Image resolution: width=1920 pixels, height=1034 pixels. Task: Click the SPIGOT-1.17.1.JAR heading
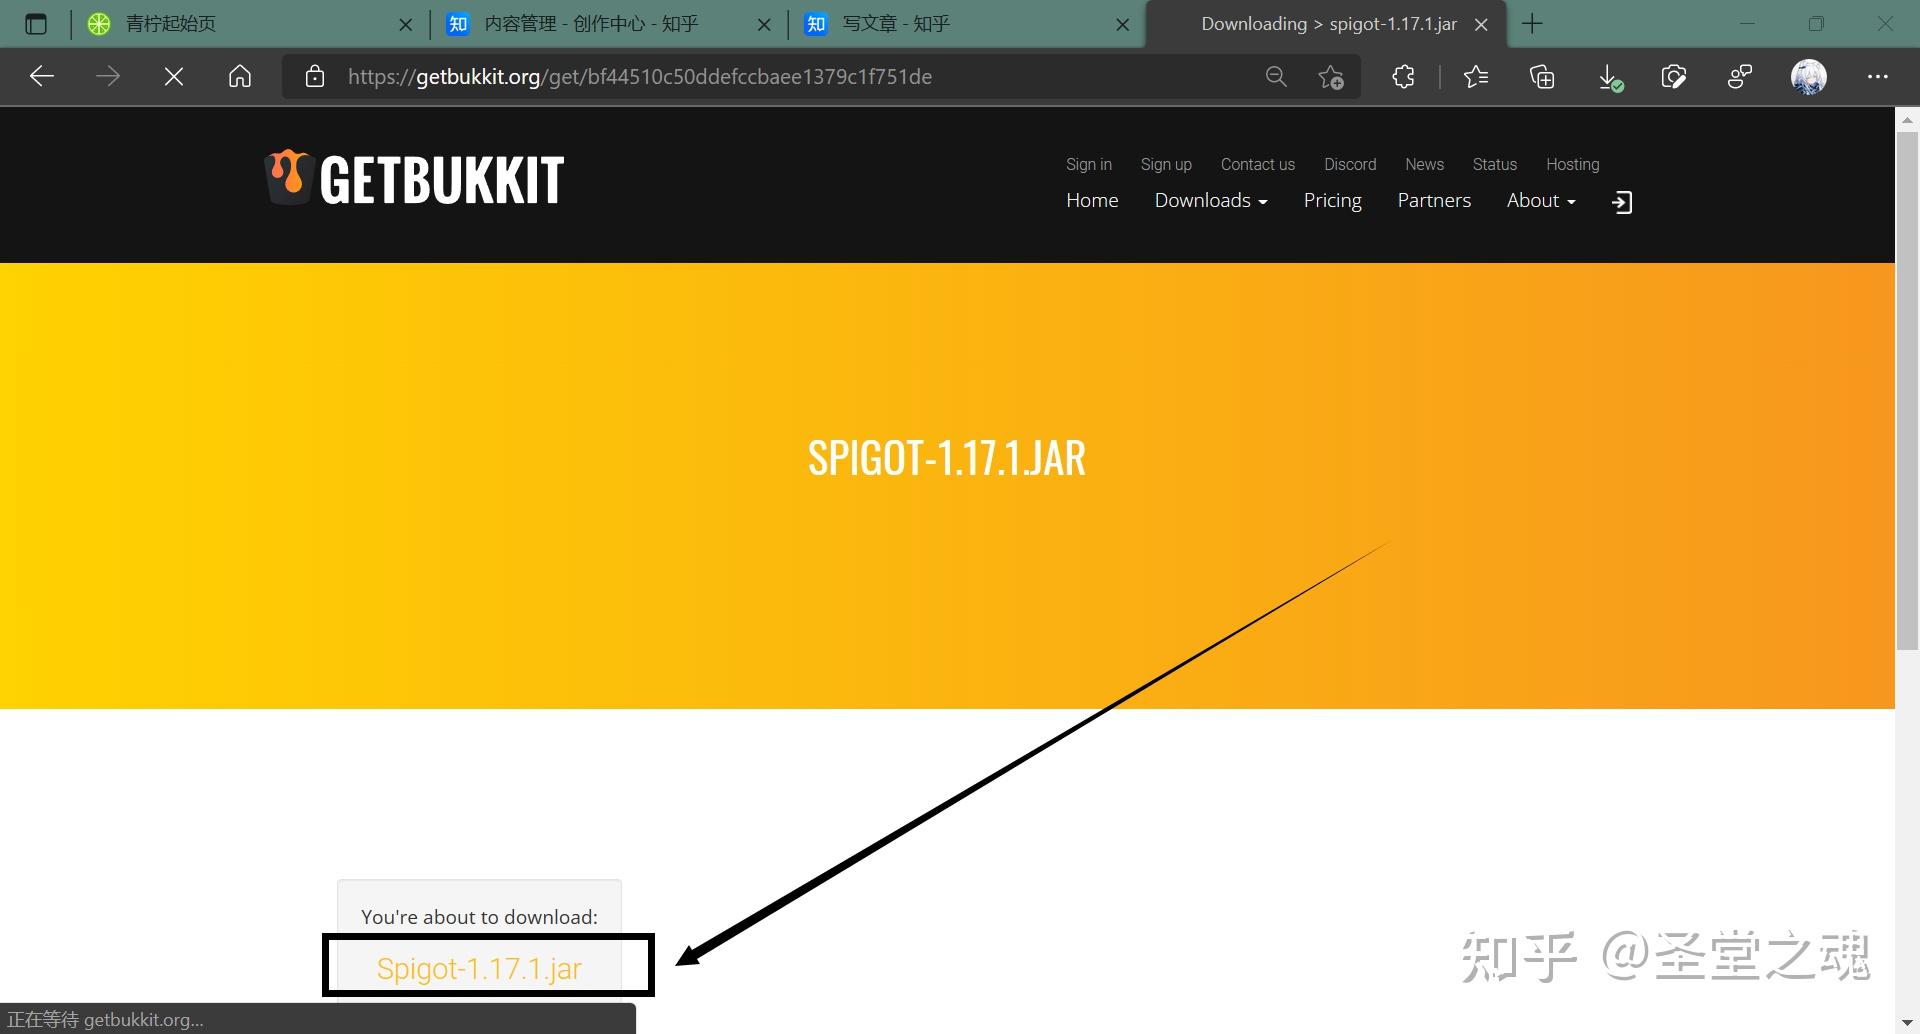tap(947, 458)
